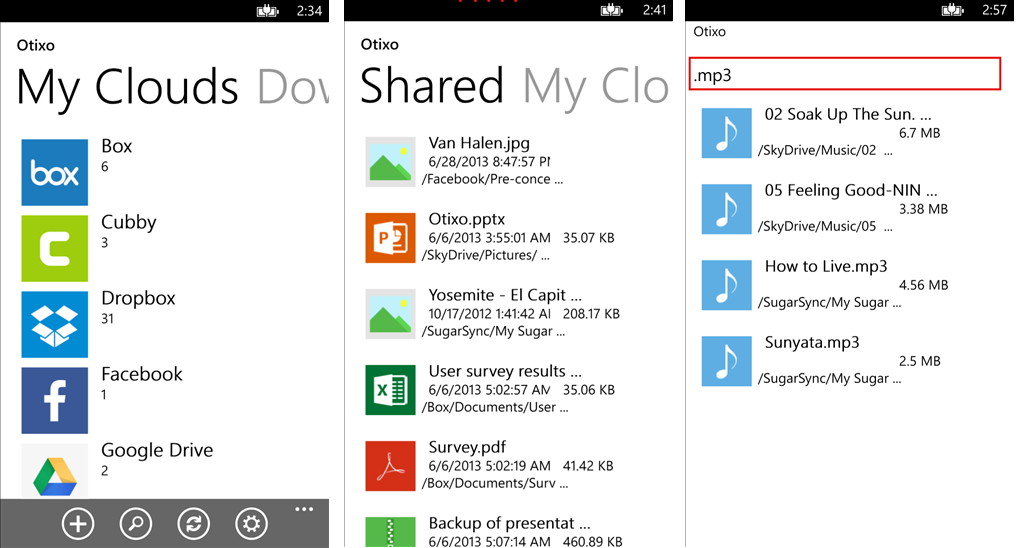Tap the Van Halen.jpg image icon
1017x548 pixels.
point(390,161)
